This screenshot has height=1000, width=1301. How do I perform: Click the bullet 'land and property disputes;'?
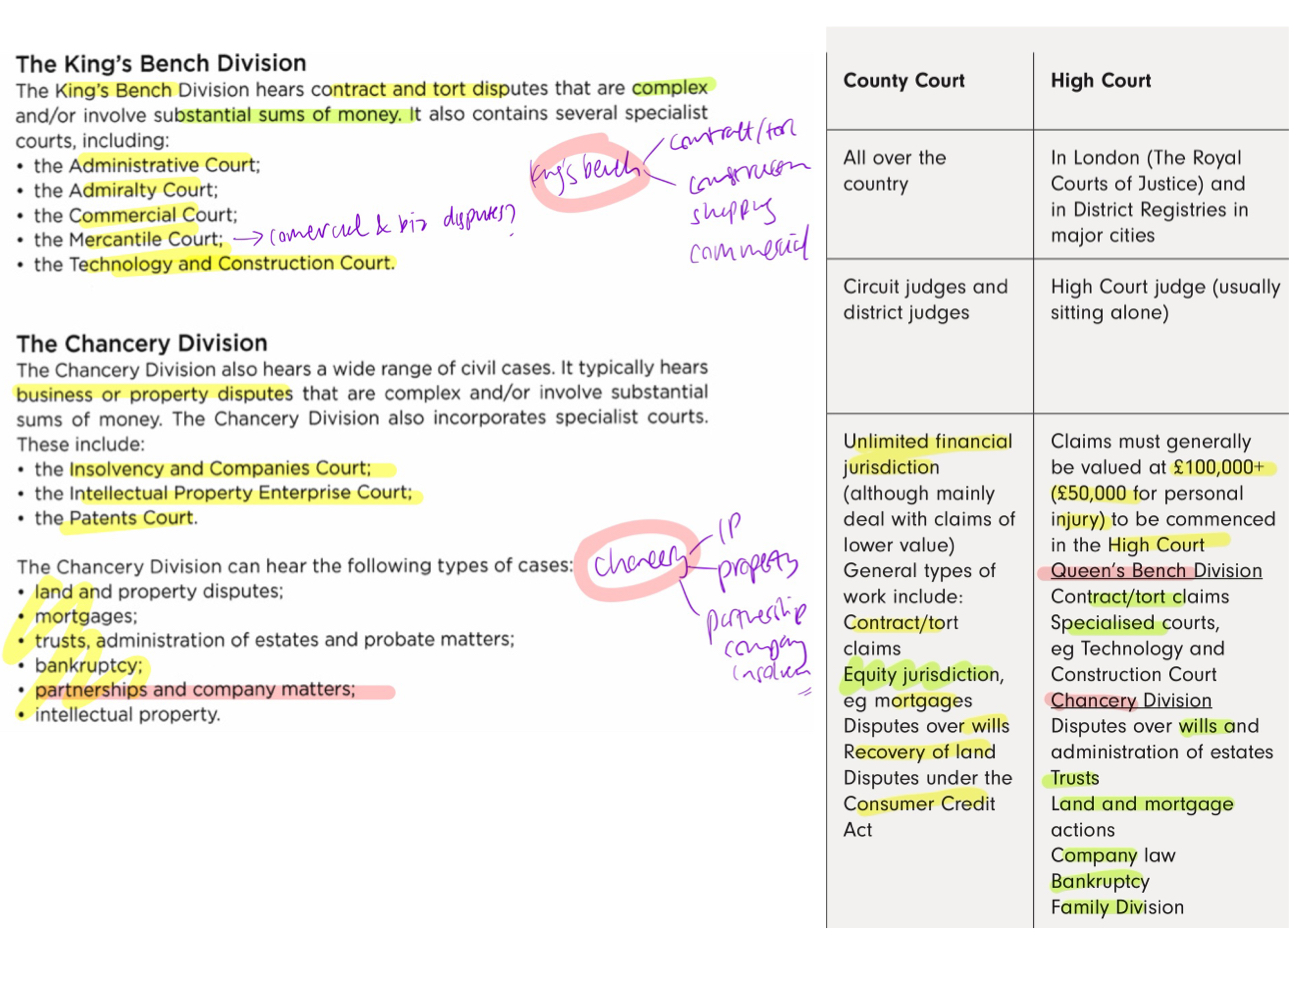point(159,591)
